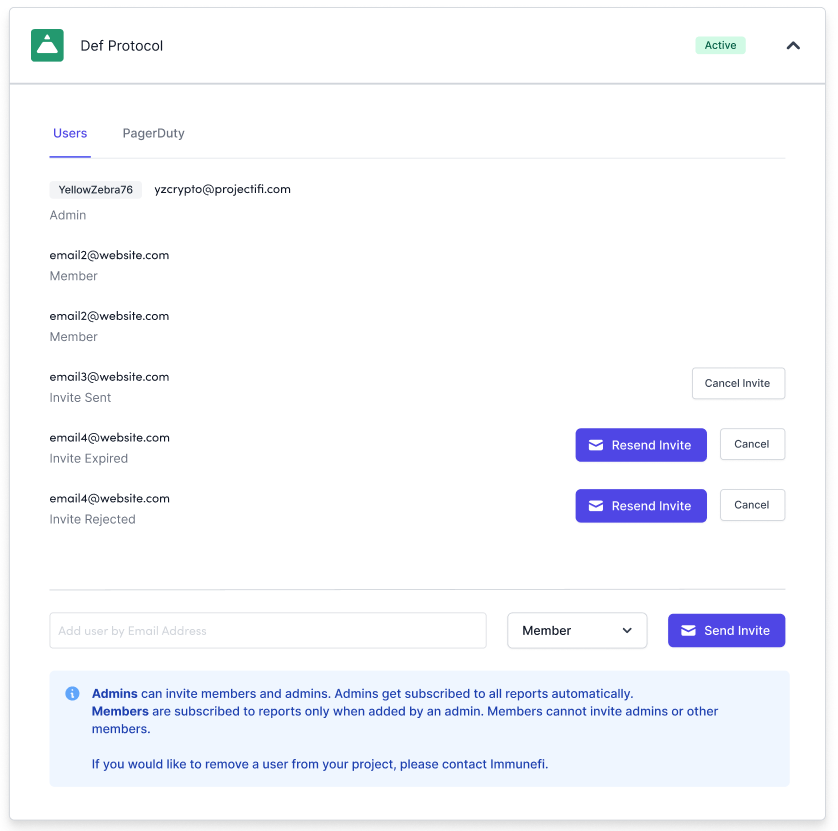Click the Active status badge
The width and height of the screenshot is (838, 831).
point(720,45)
